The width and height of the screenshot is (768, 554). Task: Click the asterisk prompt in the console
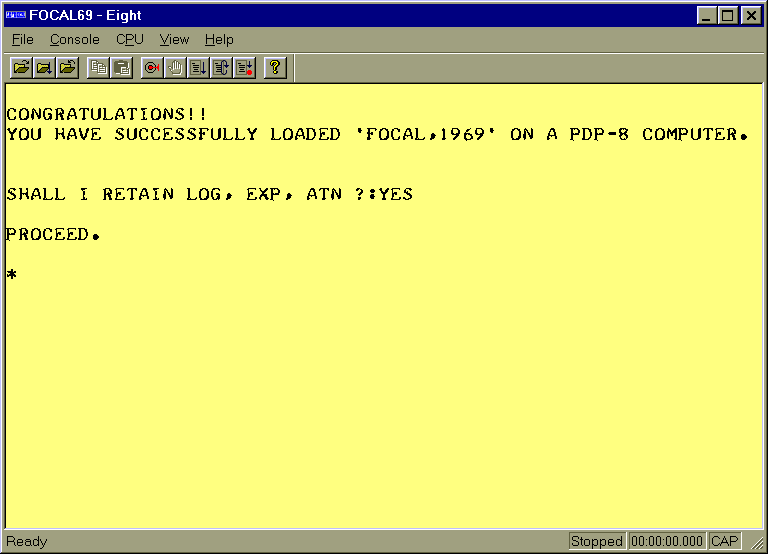[12, 274]
